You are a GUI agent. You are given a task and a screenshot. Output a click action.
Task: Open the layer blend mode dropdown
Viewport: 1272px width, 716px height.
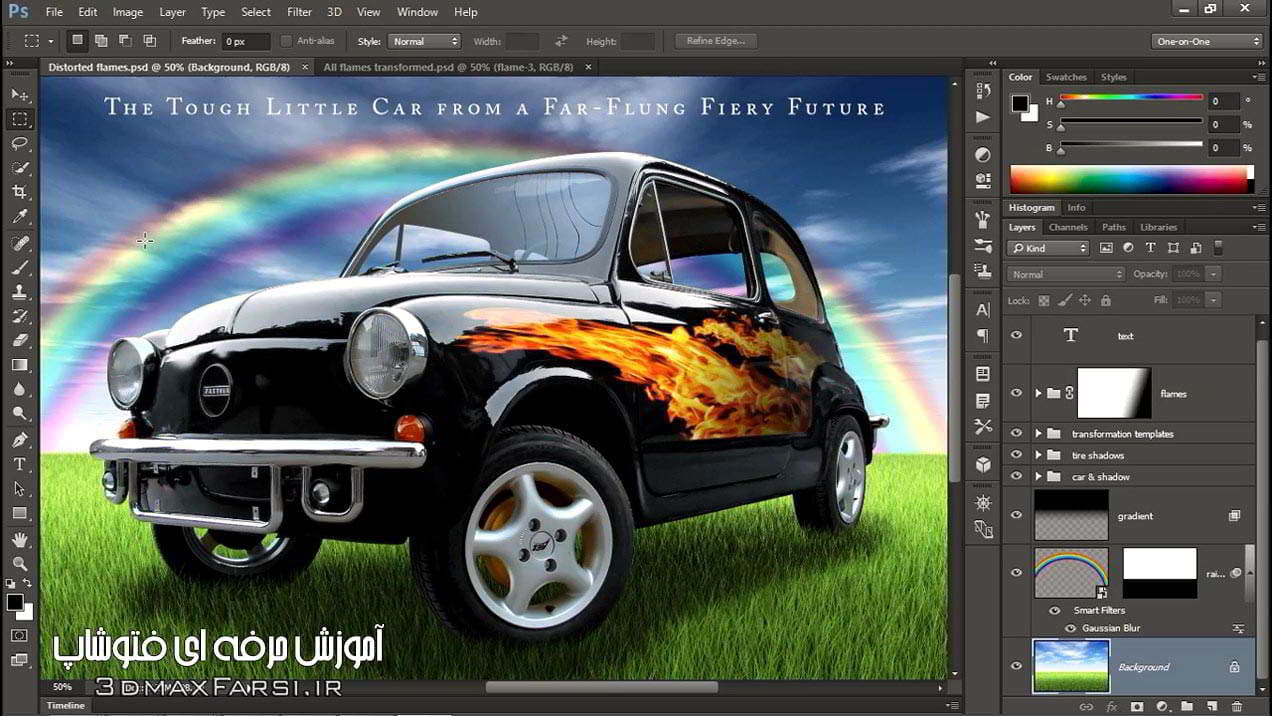pyautogui.click(x=1066, y=274)
